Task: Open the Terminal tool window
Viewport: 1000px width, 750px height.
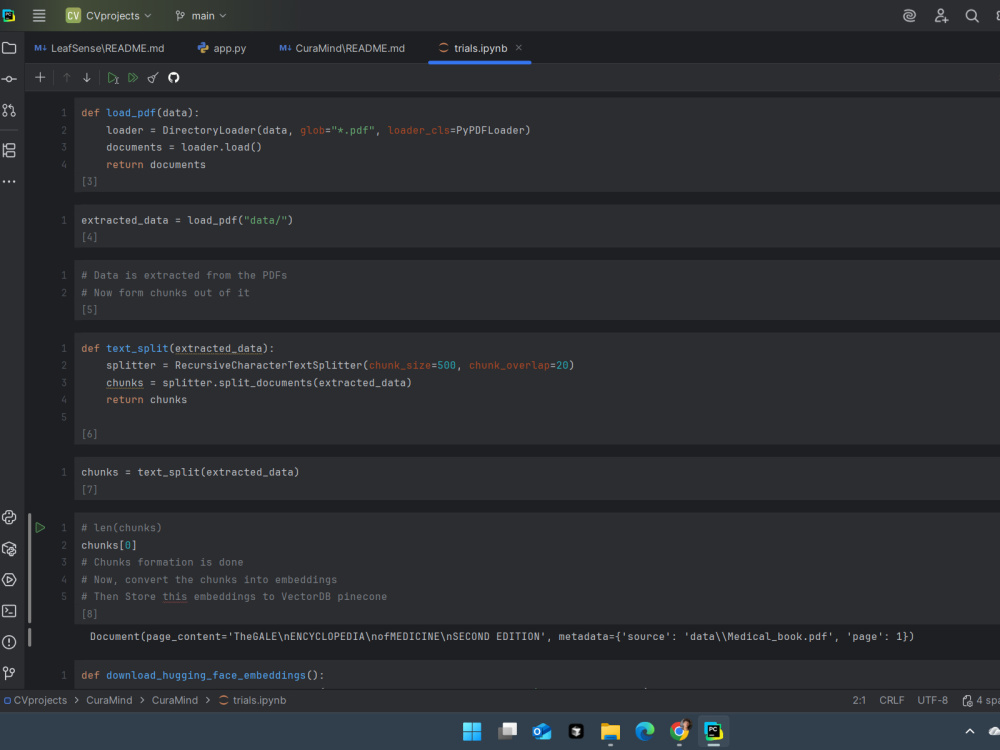Action: 10,611
